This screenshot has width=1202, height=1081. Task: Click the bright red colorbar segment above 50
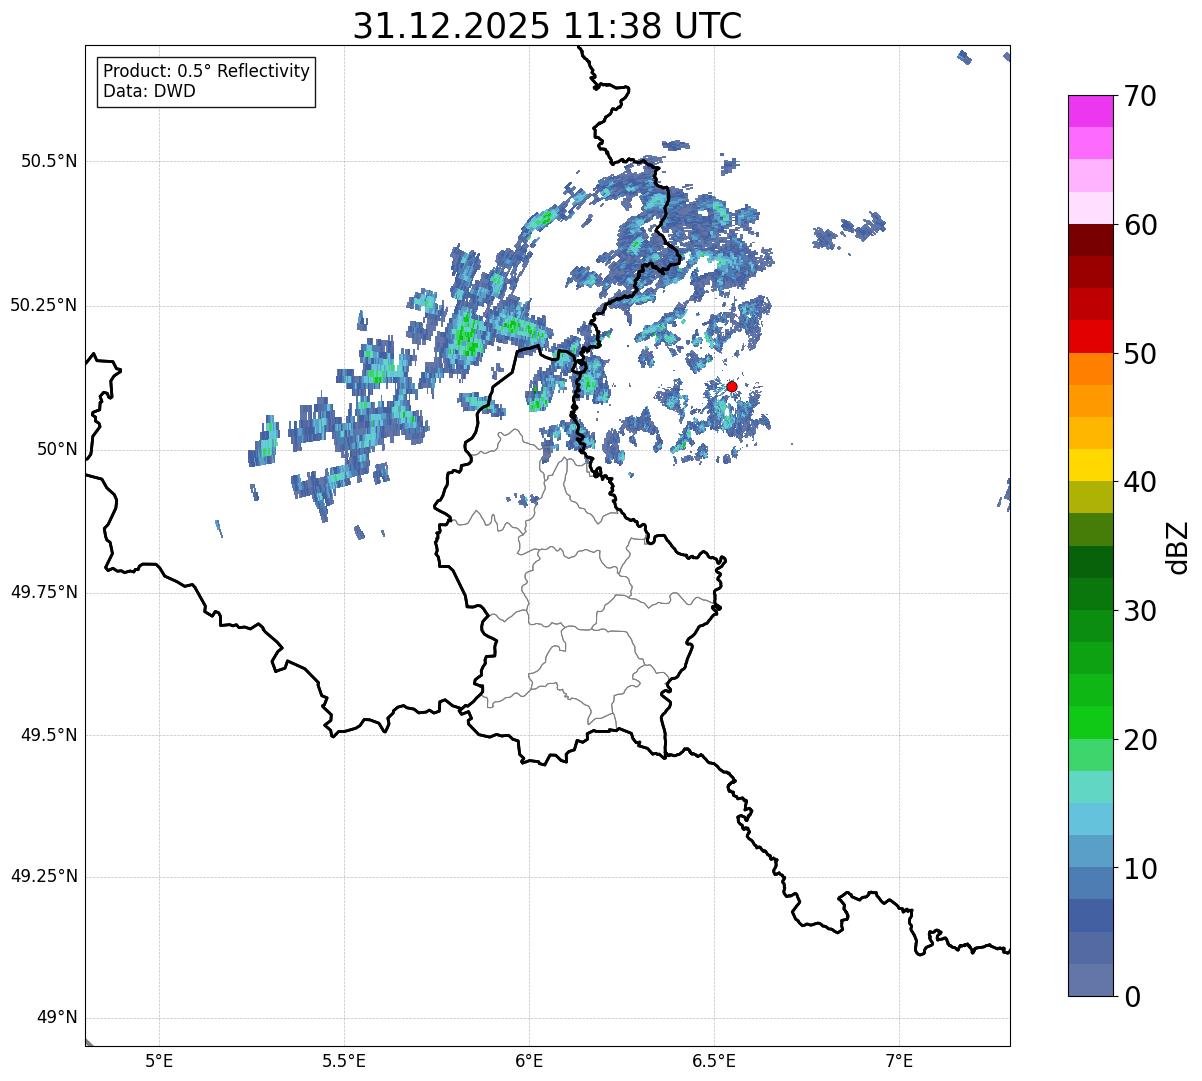pos(1091,336)
